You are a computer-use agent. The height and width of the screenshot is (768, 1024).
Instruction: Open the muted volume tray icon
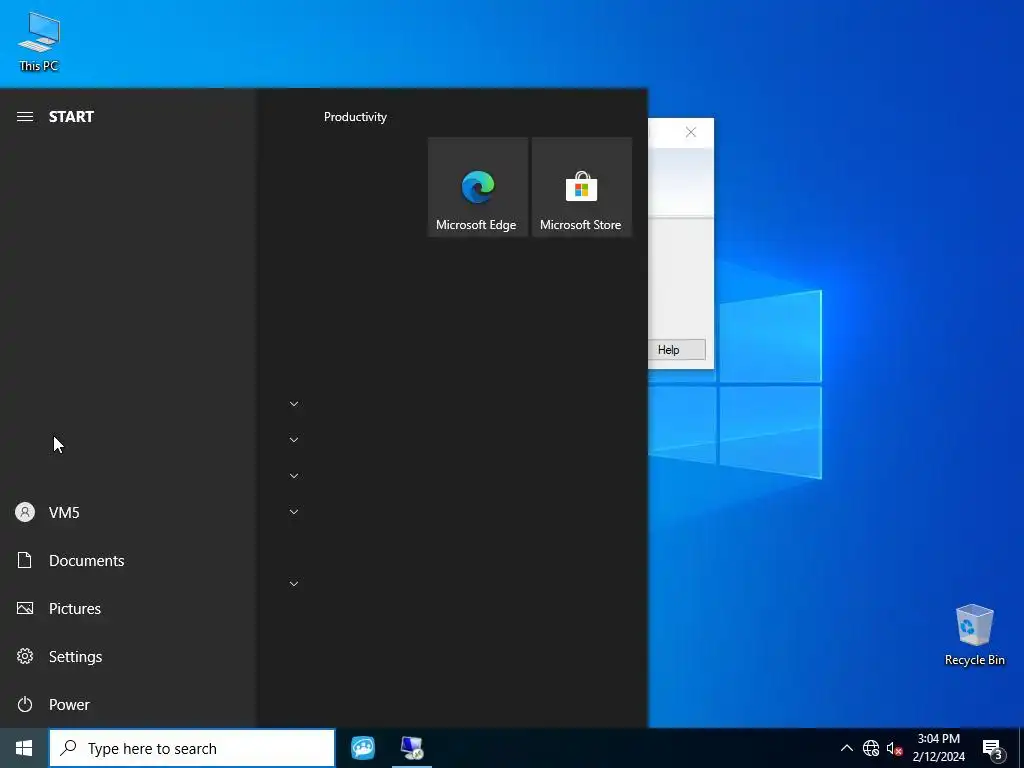[x=894, y=748]
